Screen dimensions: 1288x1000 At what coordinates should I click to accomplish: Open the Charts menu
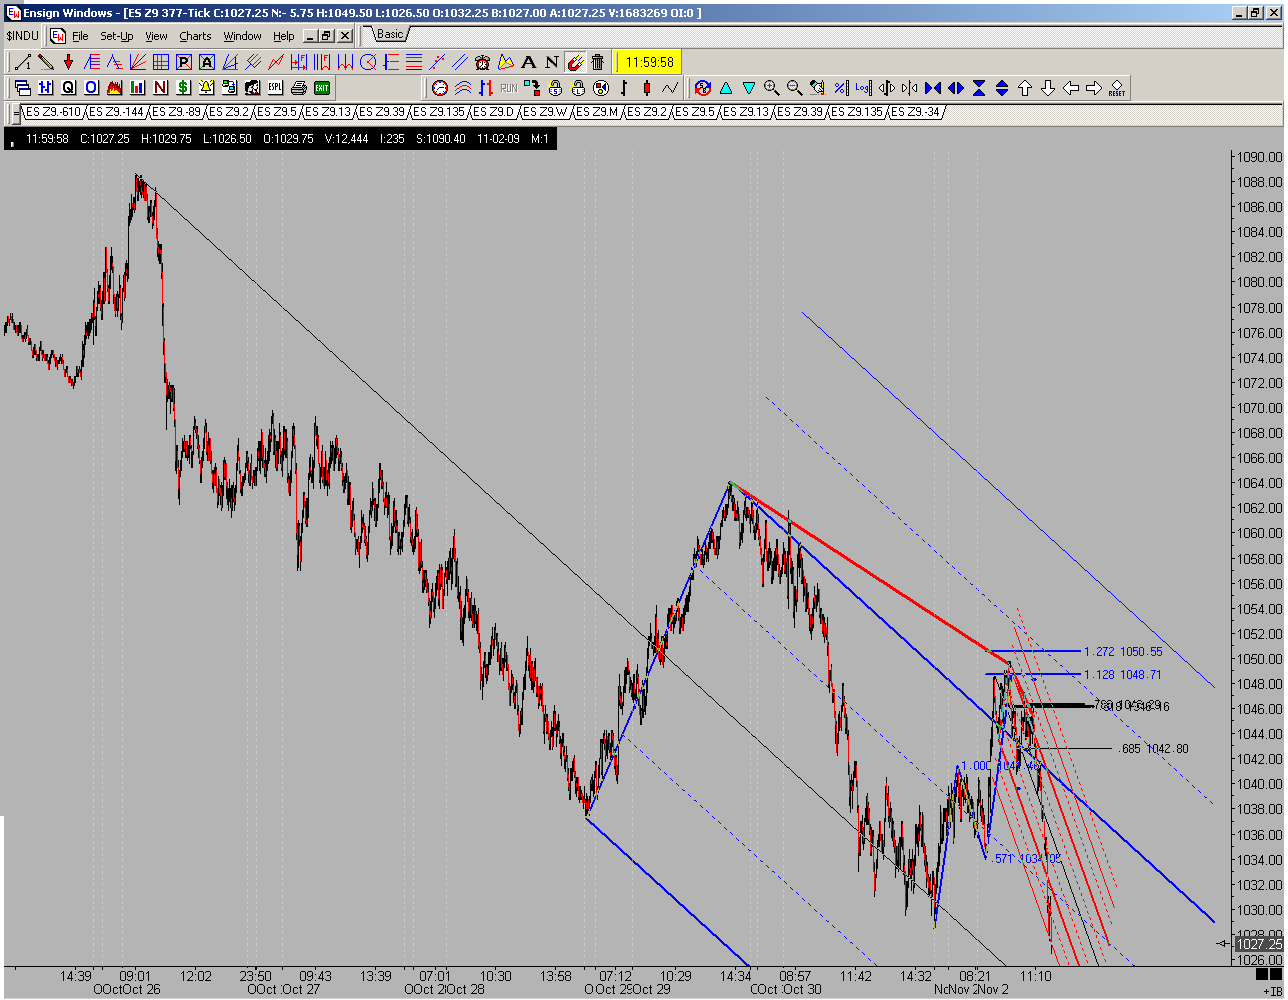pyautogui.click(x=195, y=36)
